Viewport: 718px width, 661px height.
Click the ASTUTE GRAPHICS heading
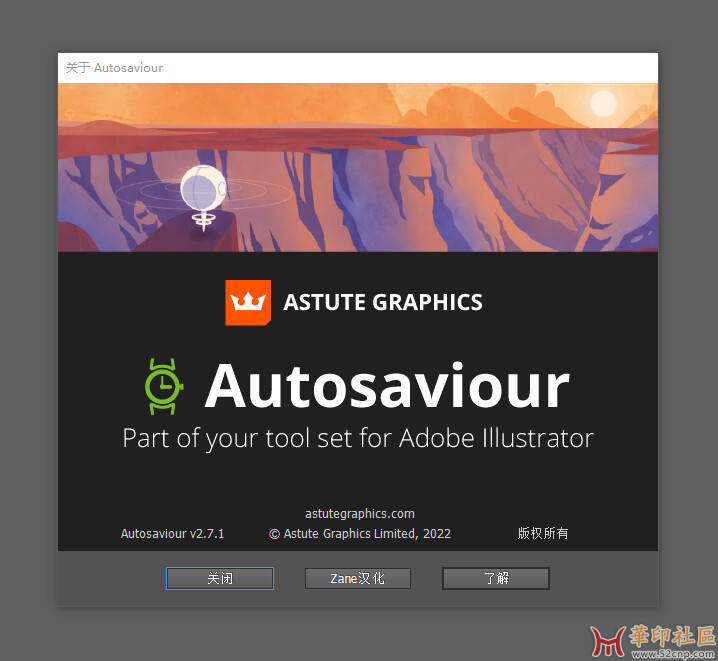point(383,303)
